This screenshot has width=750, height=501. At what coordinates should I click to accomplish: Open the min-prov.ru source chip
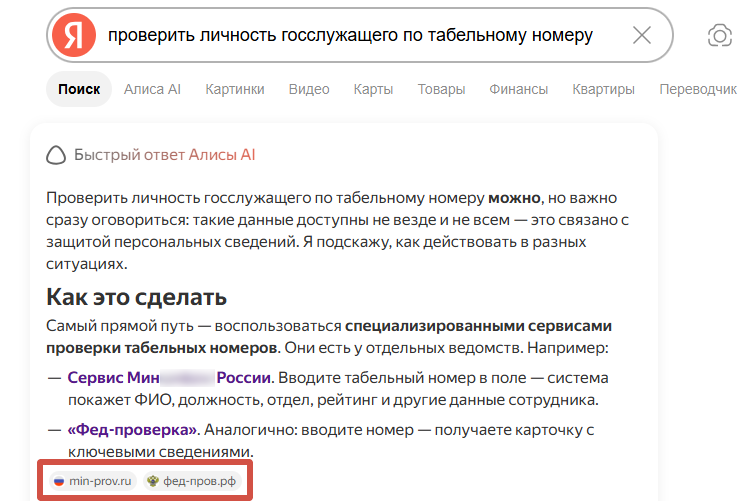point(93,481)
